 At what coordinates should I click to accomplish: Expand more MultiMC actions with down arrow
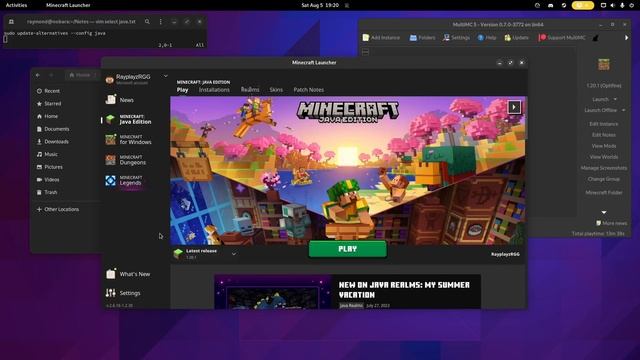604,212
